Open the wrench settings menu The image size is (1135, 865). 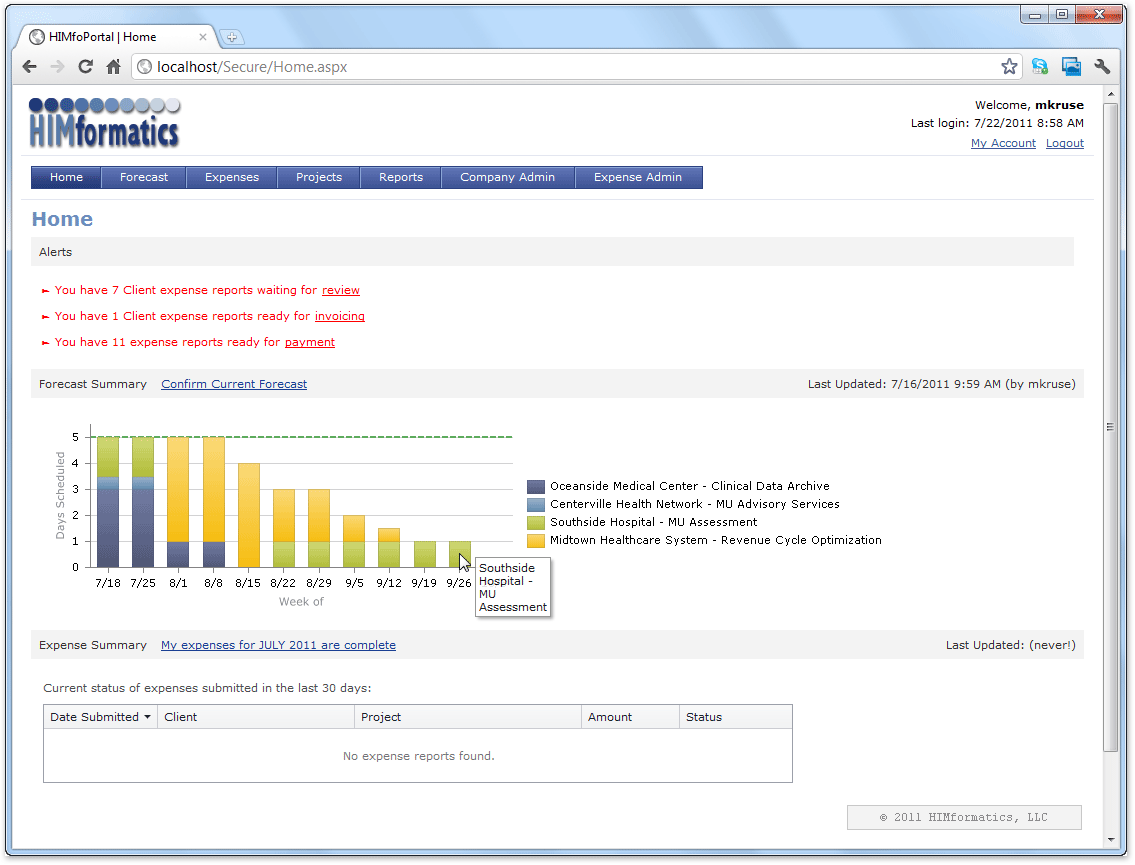pyautogui.click(x=1103, y=67)
